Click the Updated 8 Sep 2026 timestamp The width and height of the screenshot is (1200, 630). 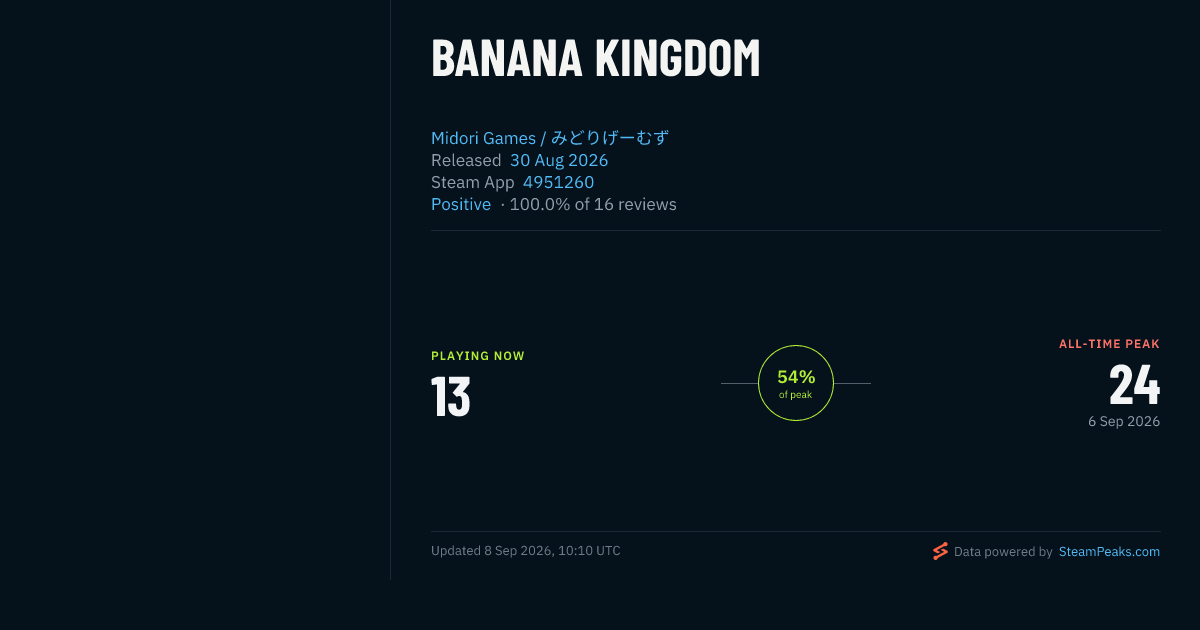526,551
